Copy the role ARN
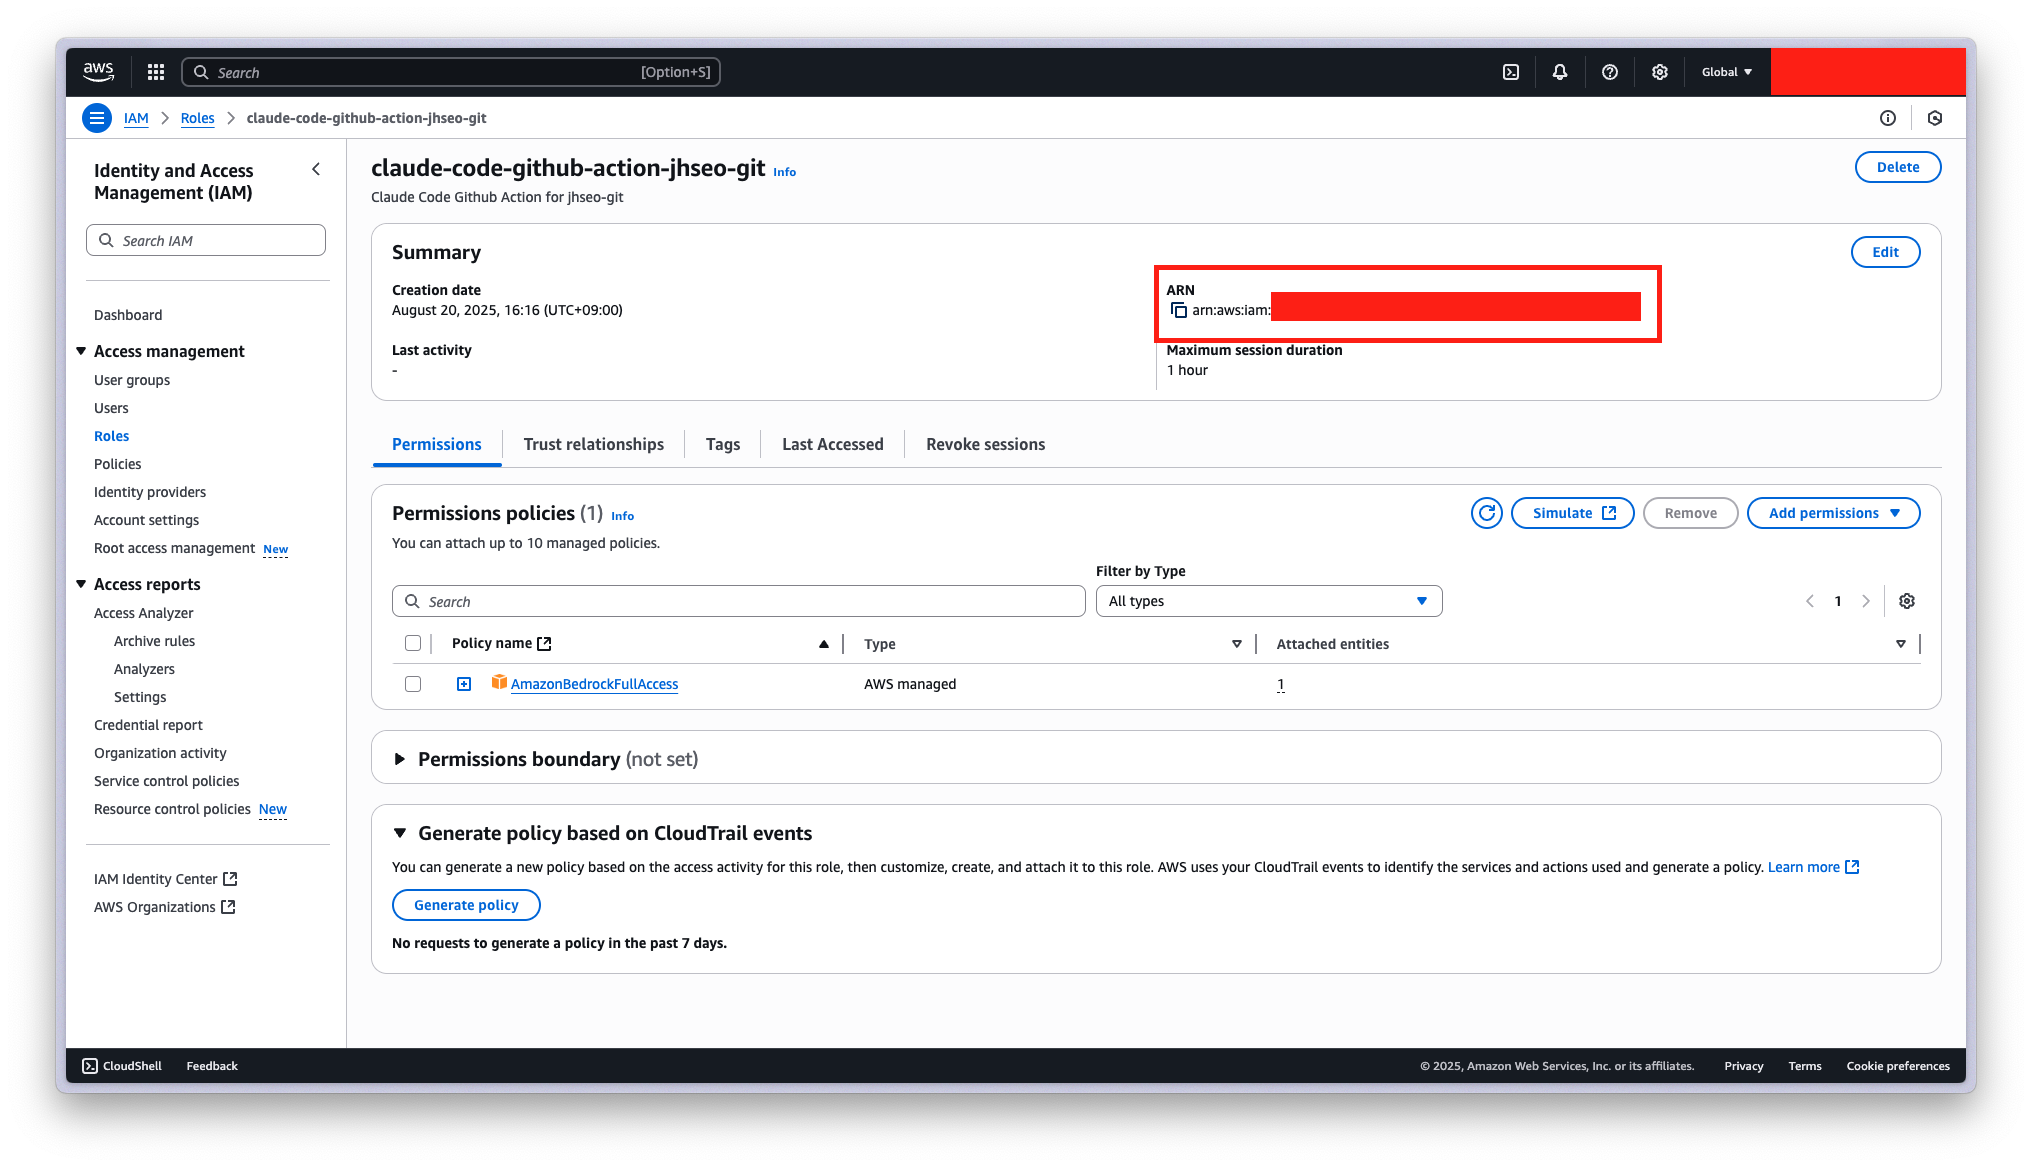Image resolution: width=2032 pixels, height=1167 pixels. pyautogui.click(x=1179, y=310)
